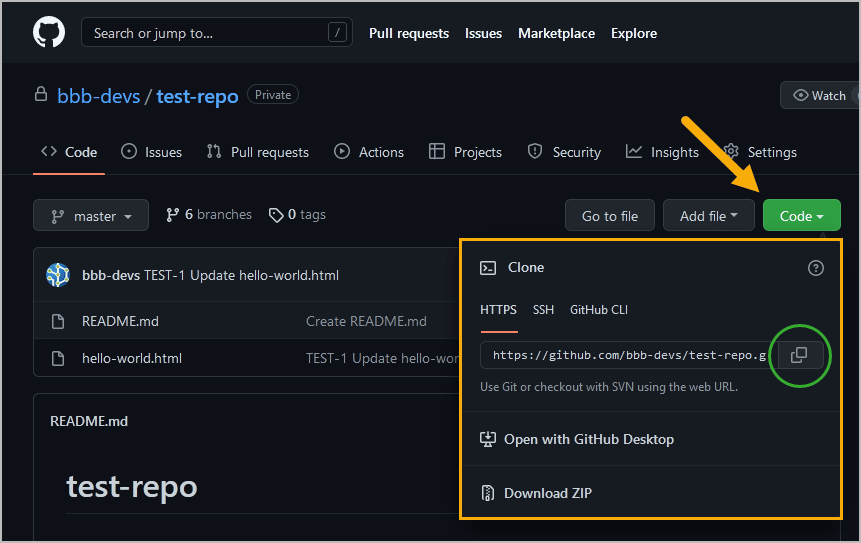Click the README.md panel header

[89, 421]
